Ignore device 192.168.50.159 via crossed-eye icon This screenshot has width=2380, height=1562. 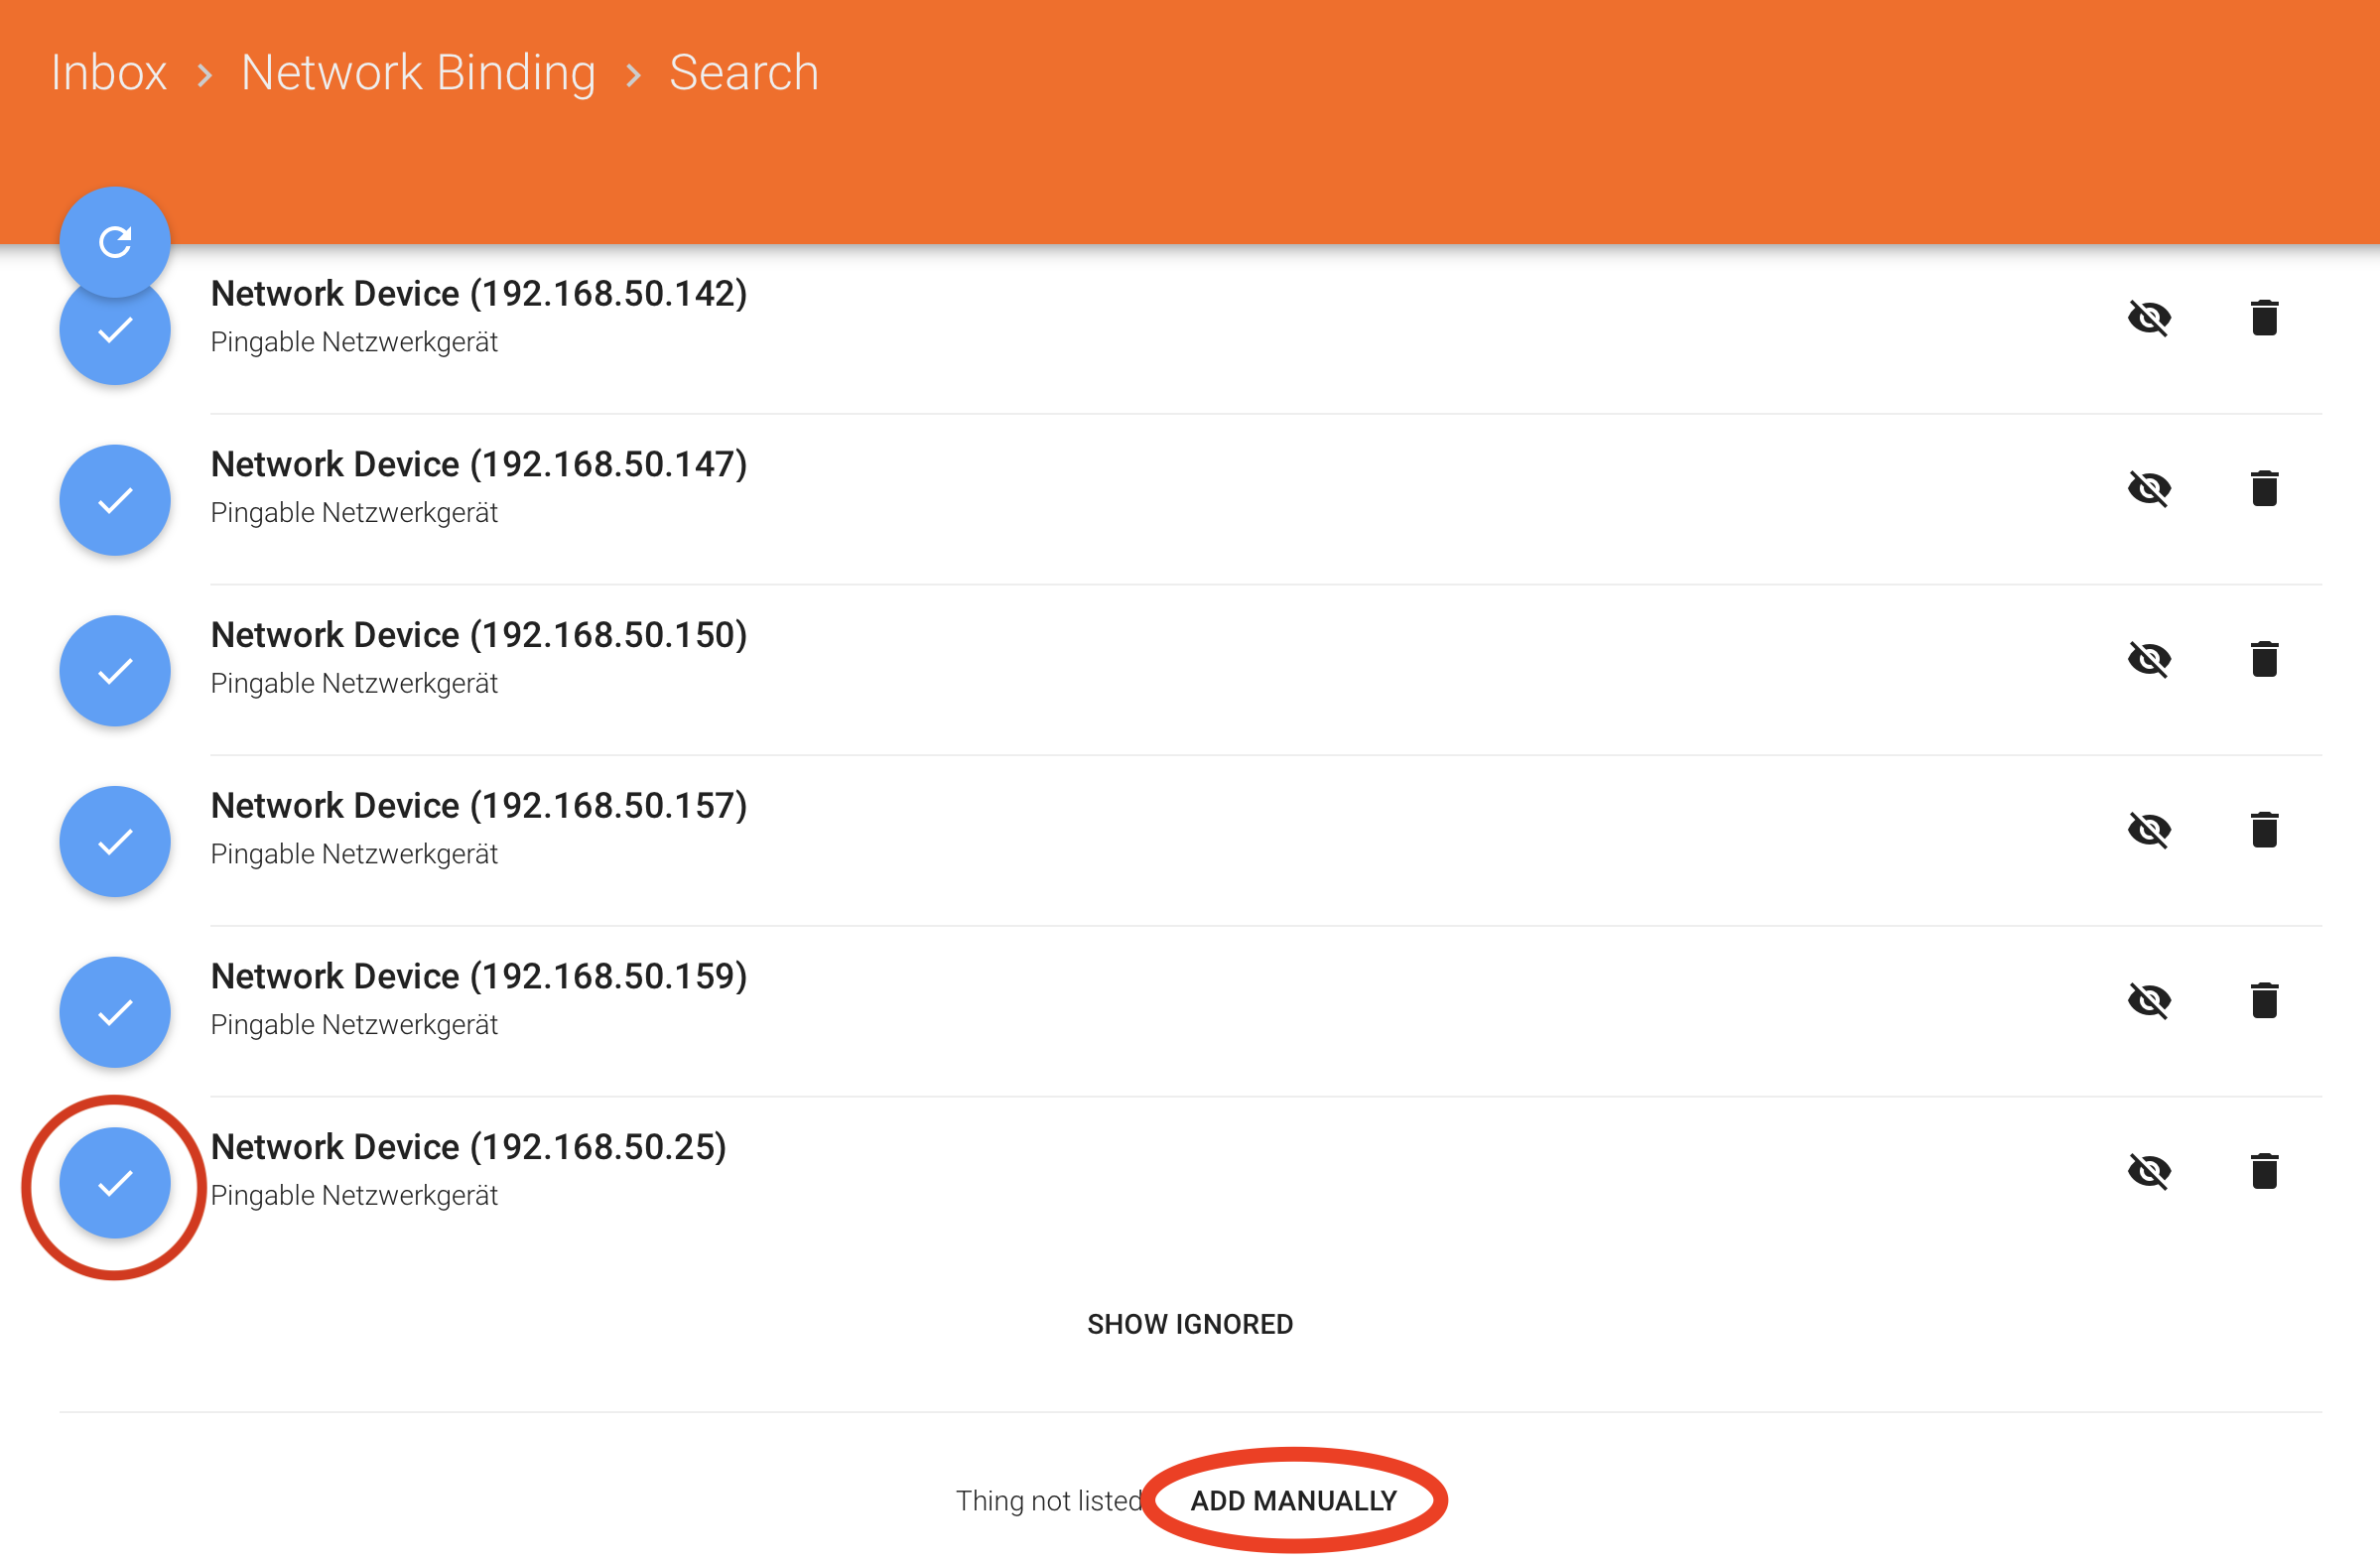point(2150,1001)
